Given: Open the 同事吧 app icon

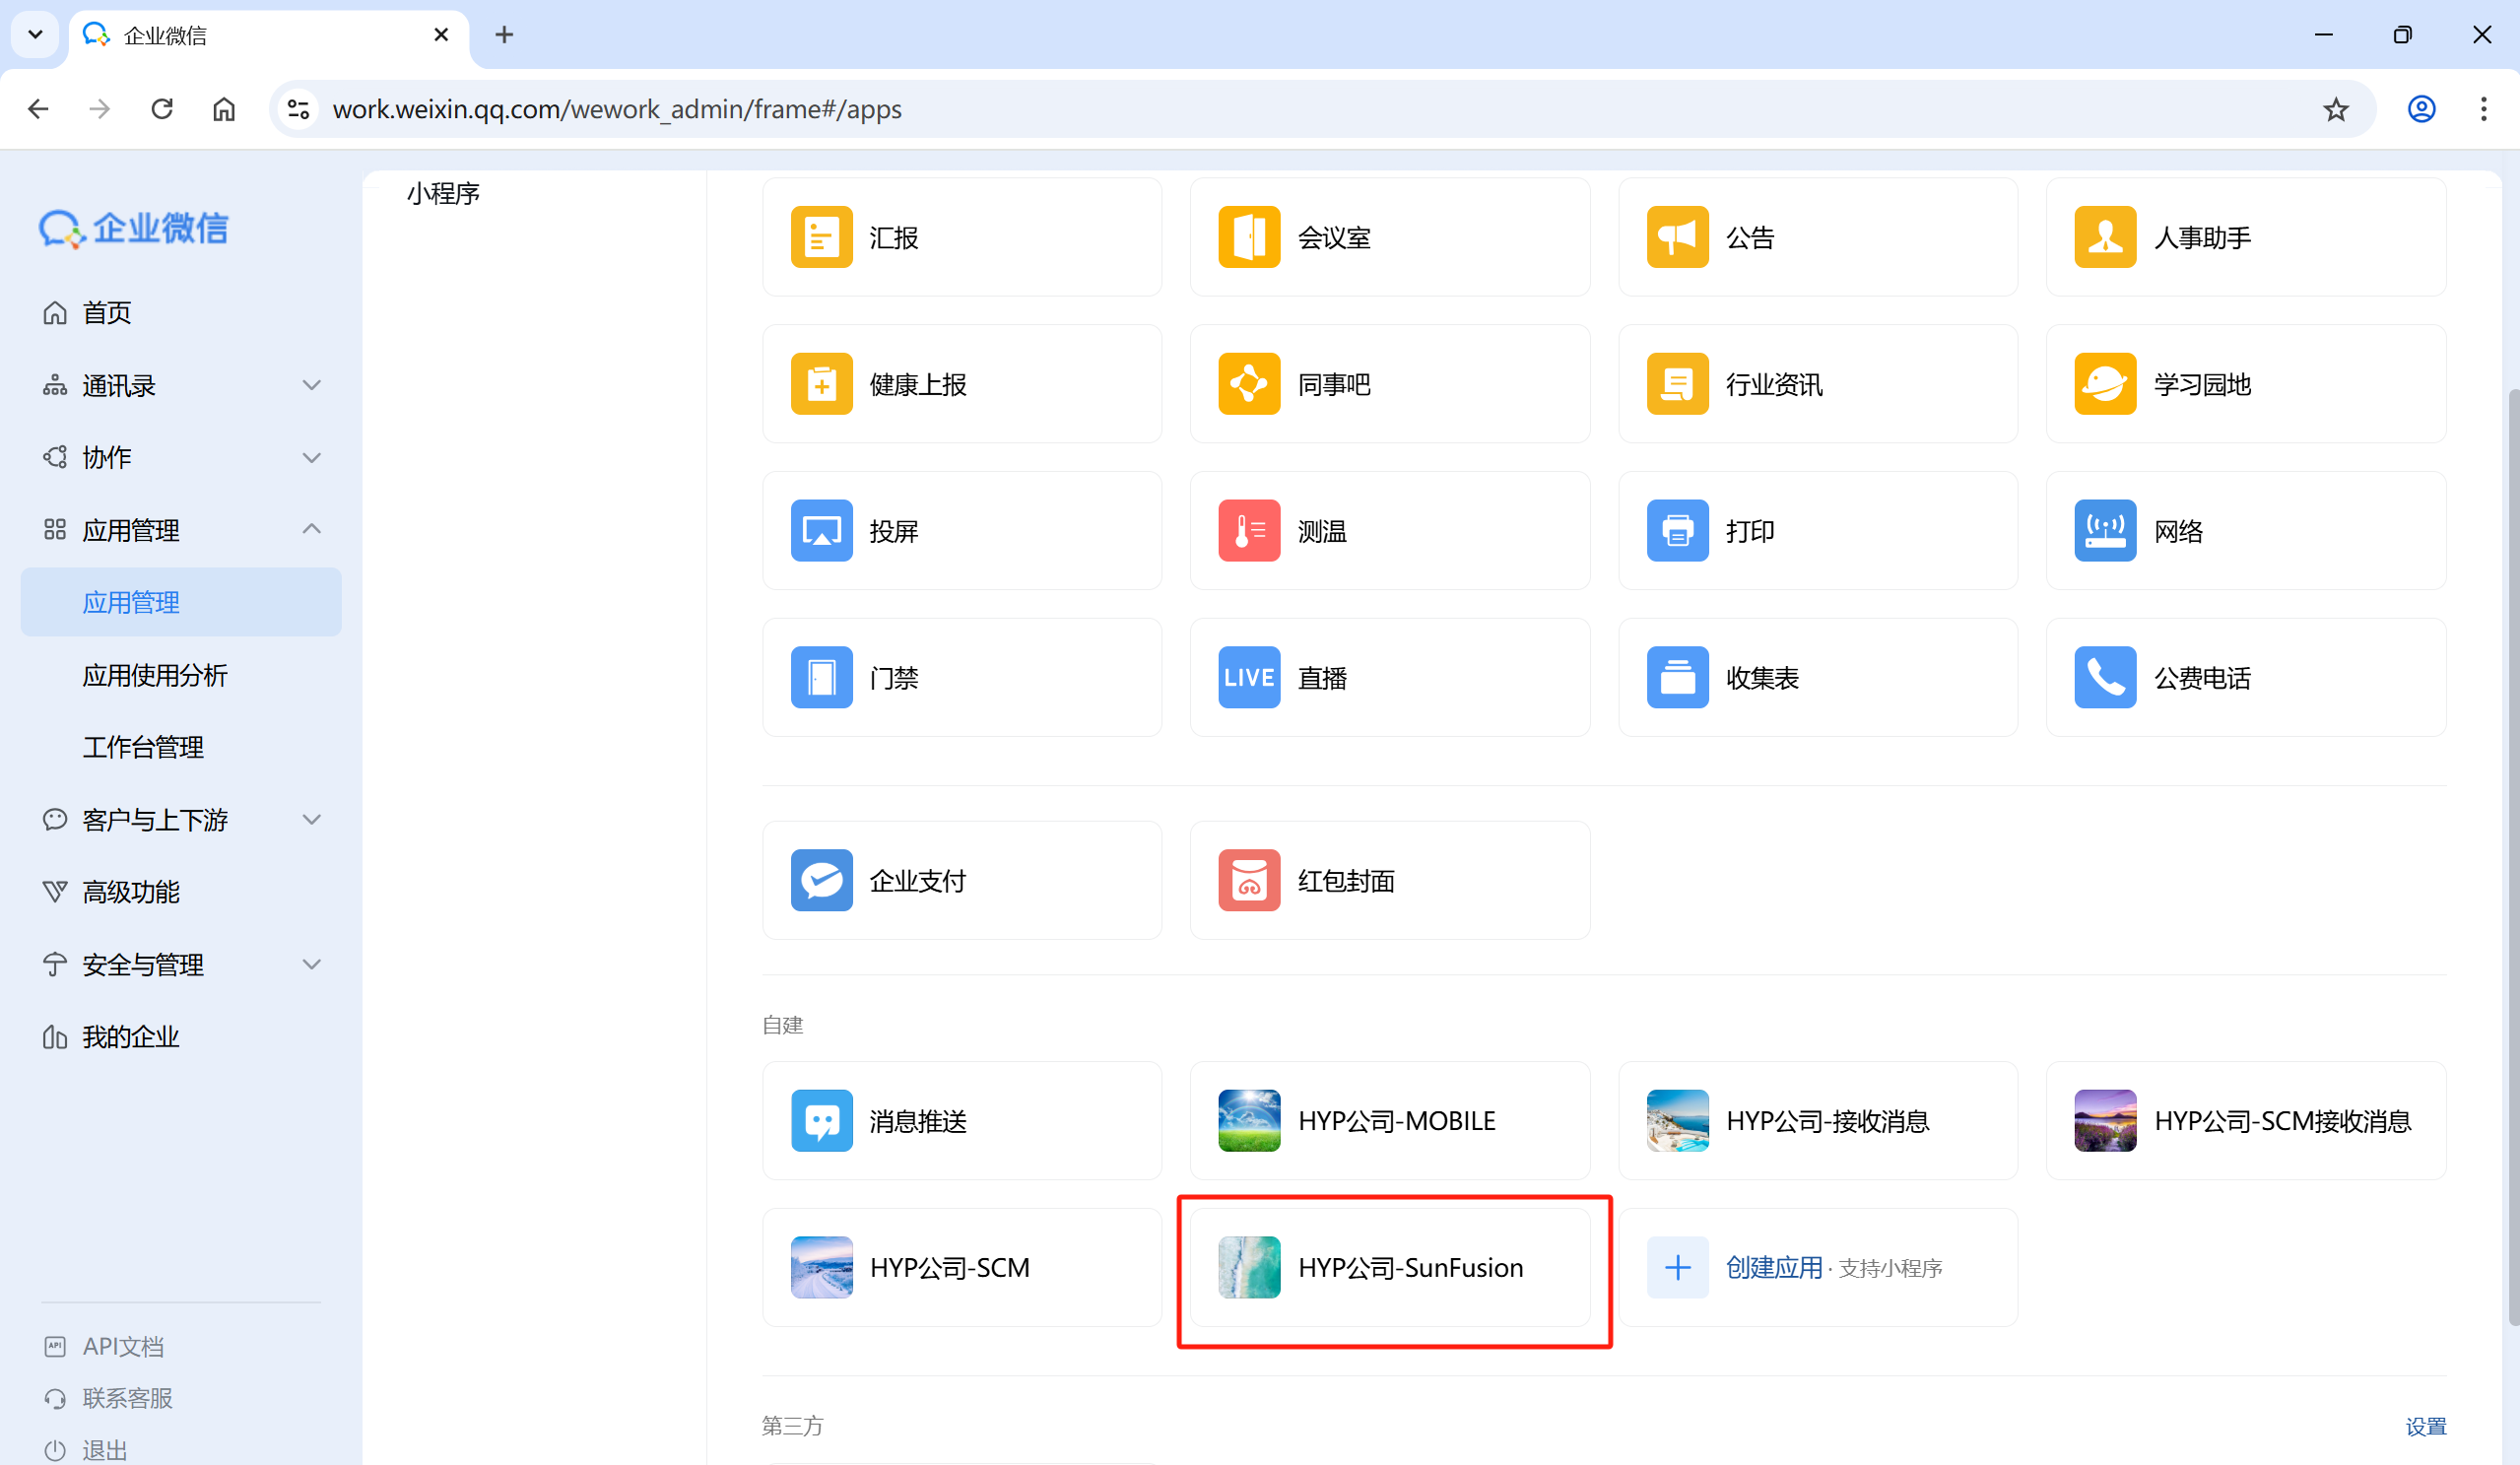Looking at the screenshot, I should point(1248,383).
